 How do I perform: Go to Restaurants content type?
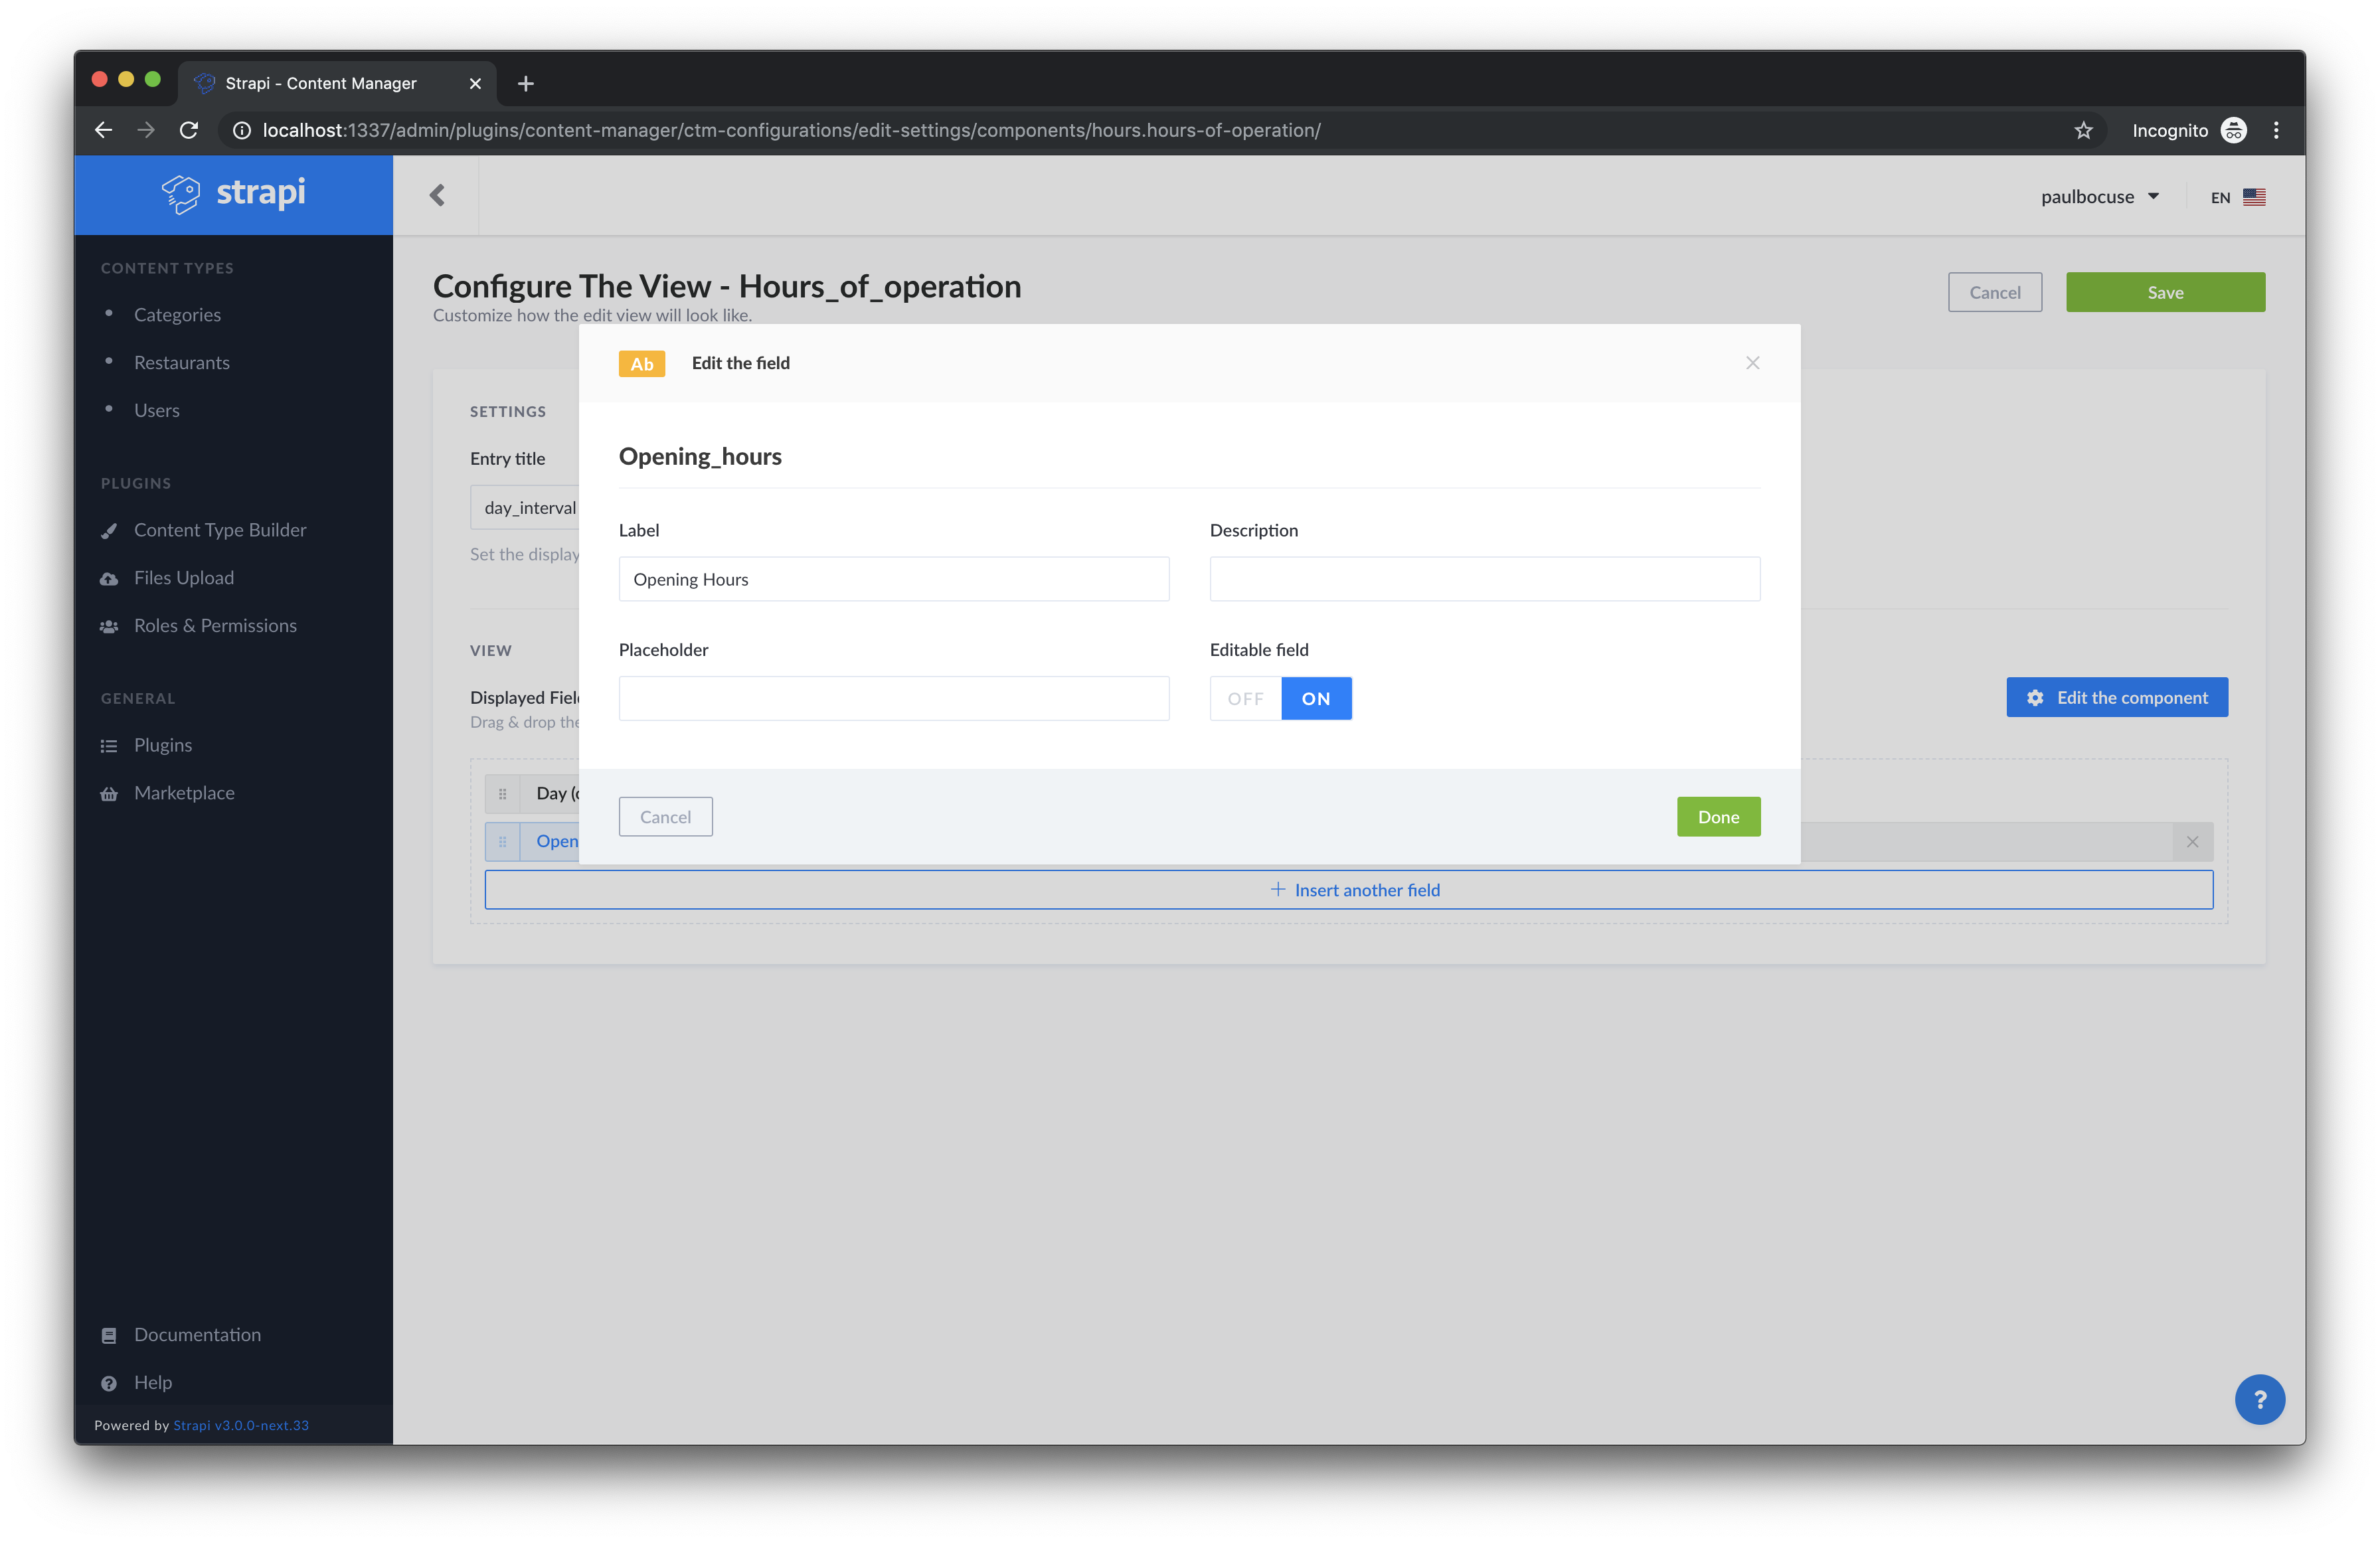point(181,363)
